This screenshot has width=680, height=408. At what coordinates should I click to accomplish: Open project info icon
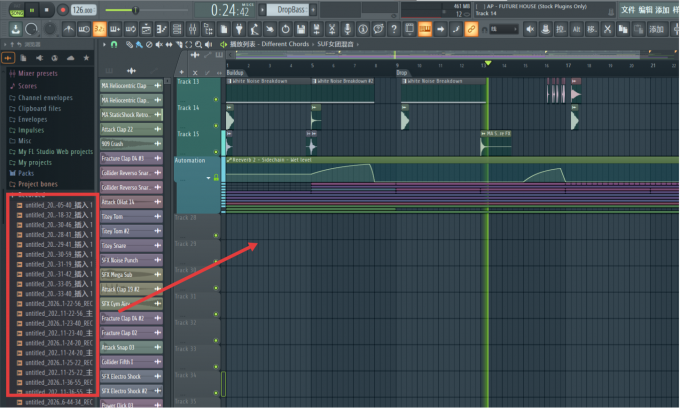[363, 29]
